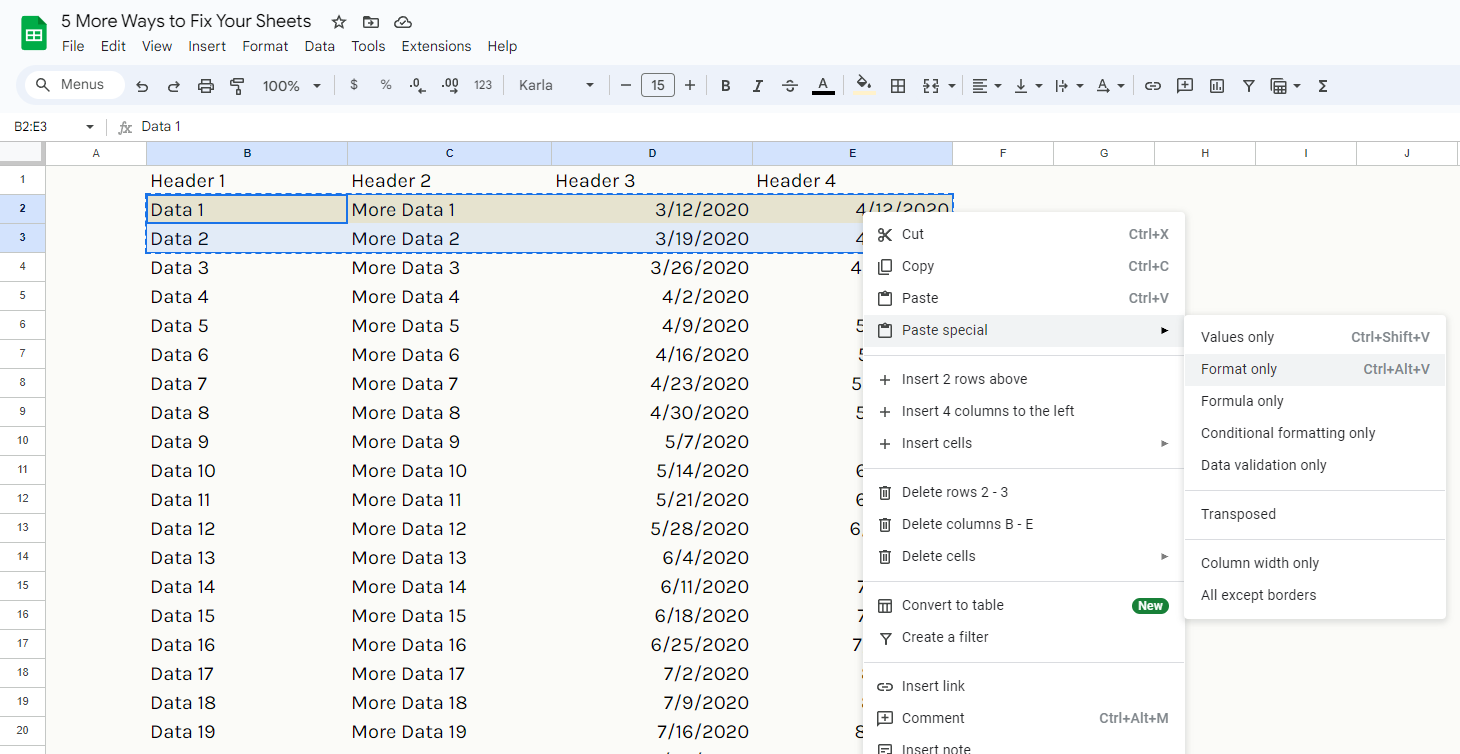Open the Extensions menu
The width and height of the screenshot is (1460, 754).
coord(436,46)
